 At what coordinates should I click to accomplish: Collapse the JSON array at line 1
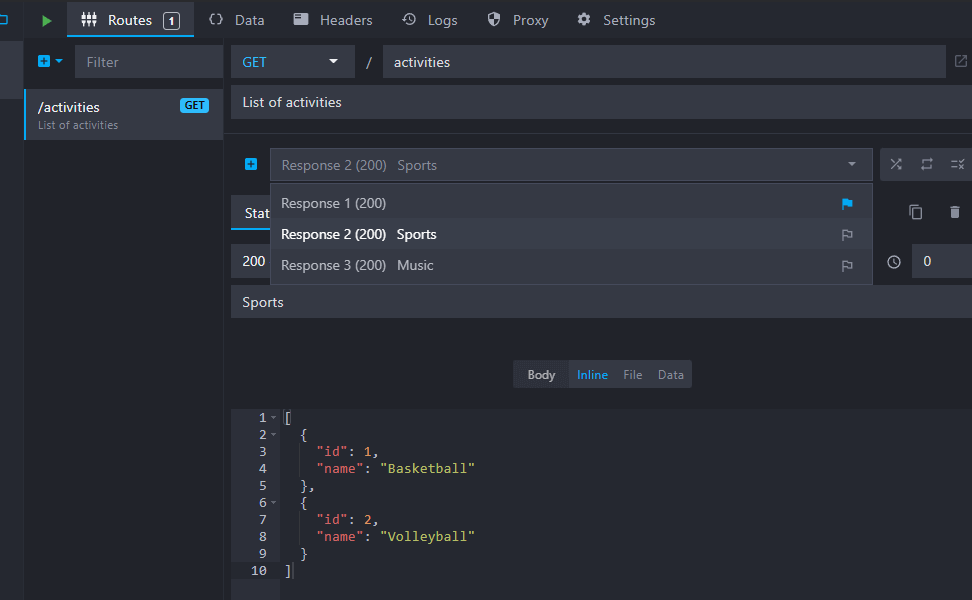click(274, 418)
